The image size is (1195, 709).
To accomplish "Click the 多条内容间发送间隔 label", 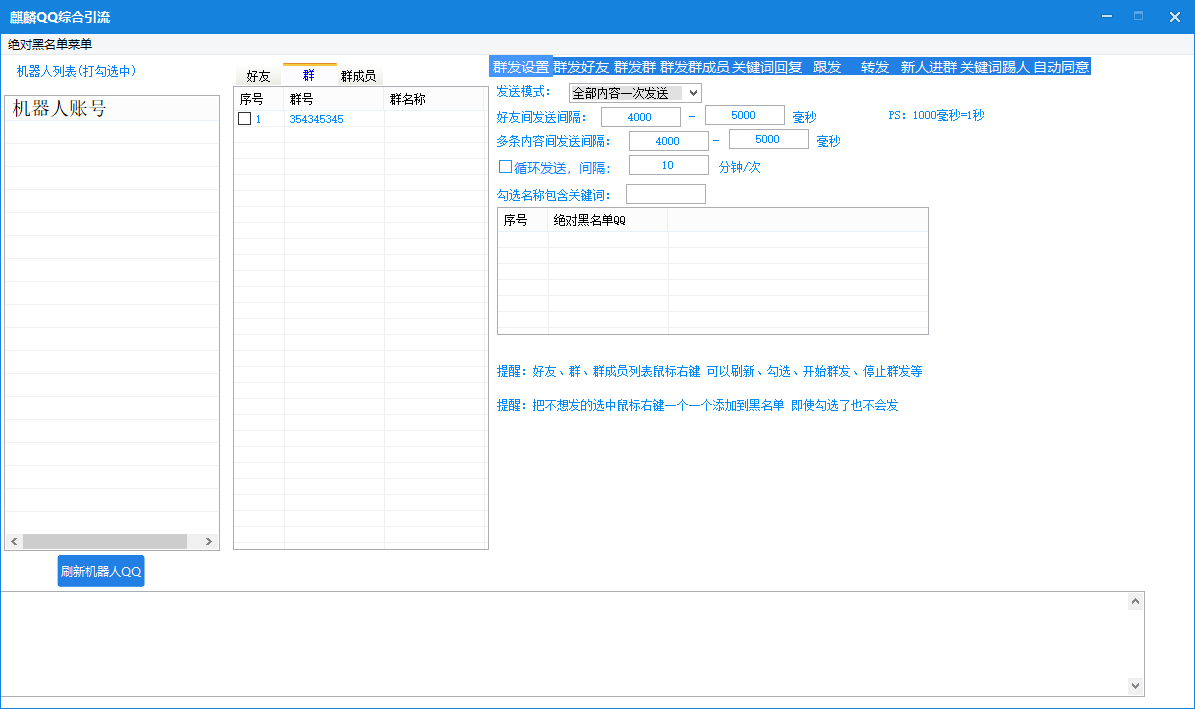I will (x=553, y=142).
